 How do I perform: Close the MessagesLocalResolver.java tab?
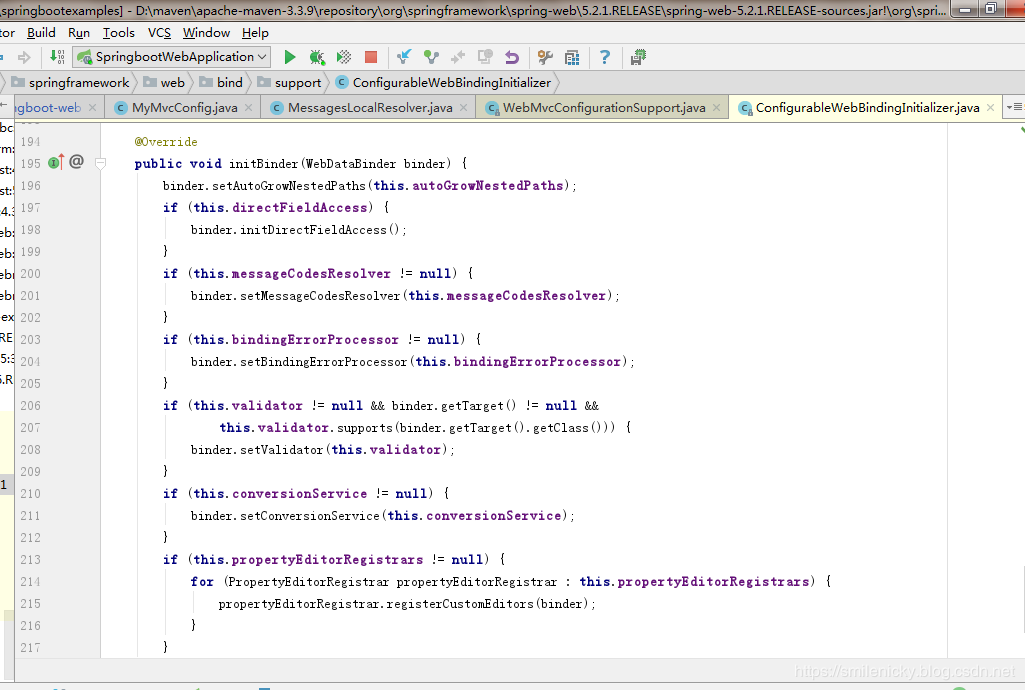[465, 108]
